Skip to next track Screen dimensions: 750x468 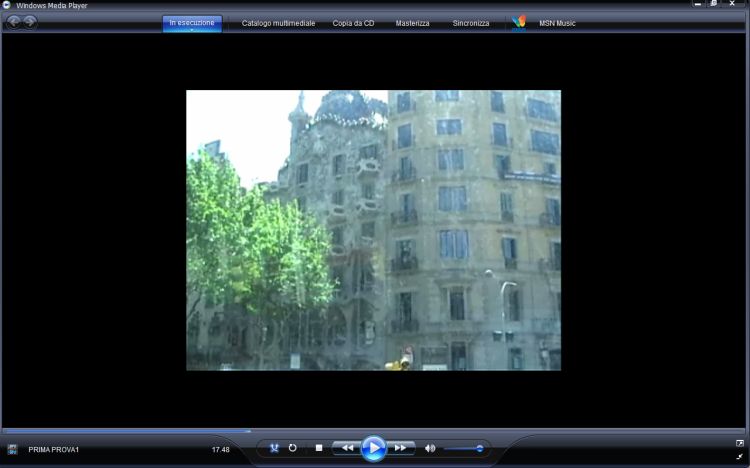pos(400,448)
